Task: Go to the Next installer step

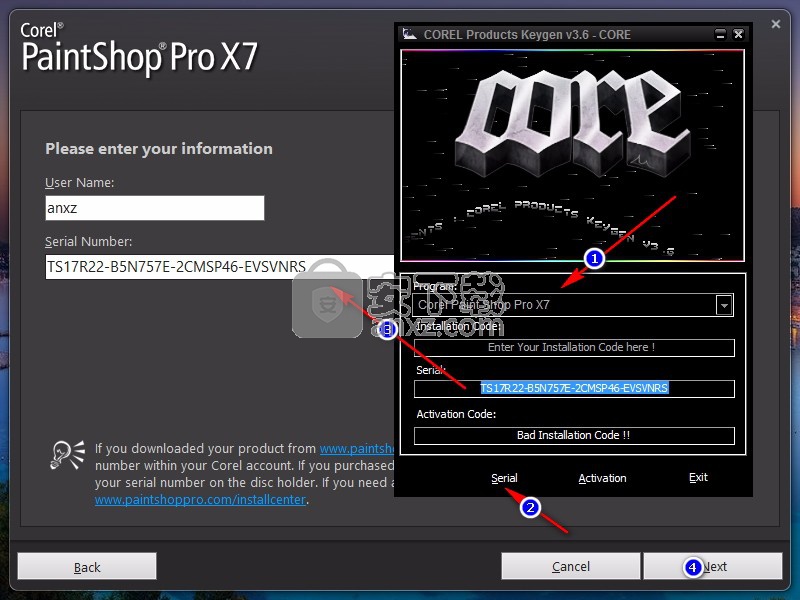Action: tap(713, 566)
